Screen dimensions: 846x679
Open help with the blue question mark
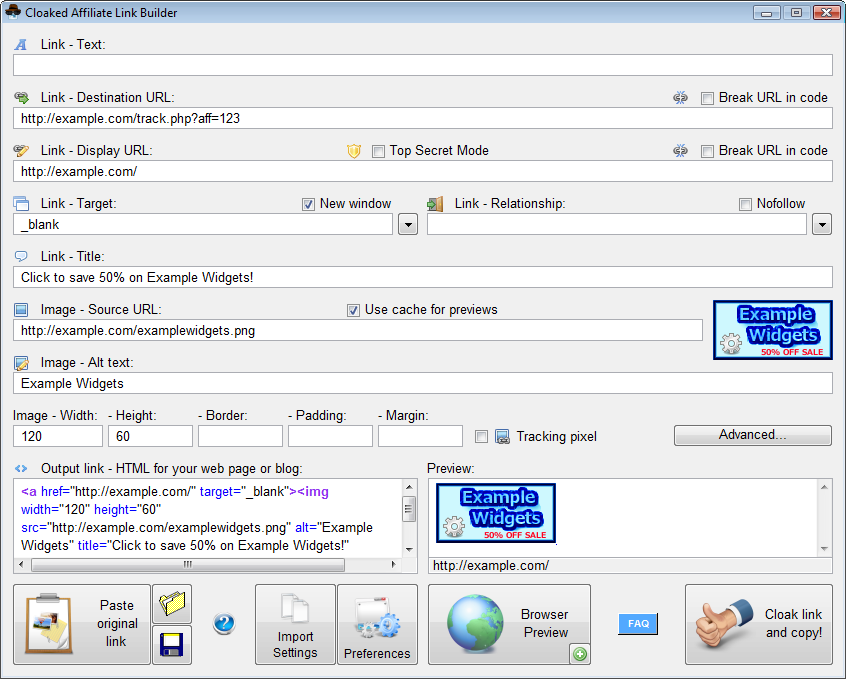[224, 624]
